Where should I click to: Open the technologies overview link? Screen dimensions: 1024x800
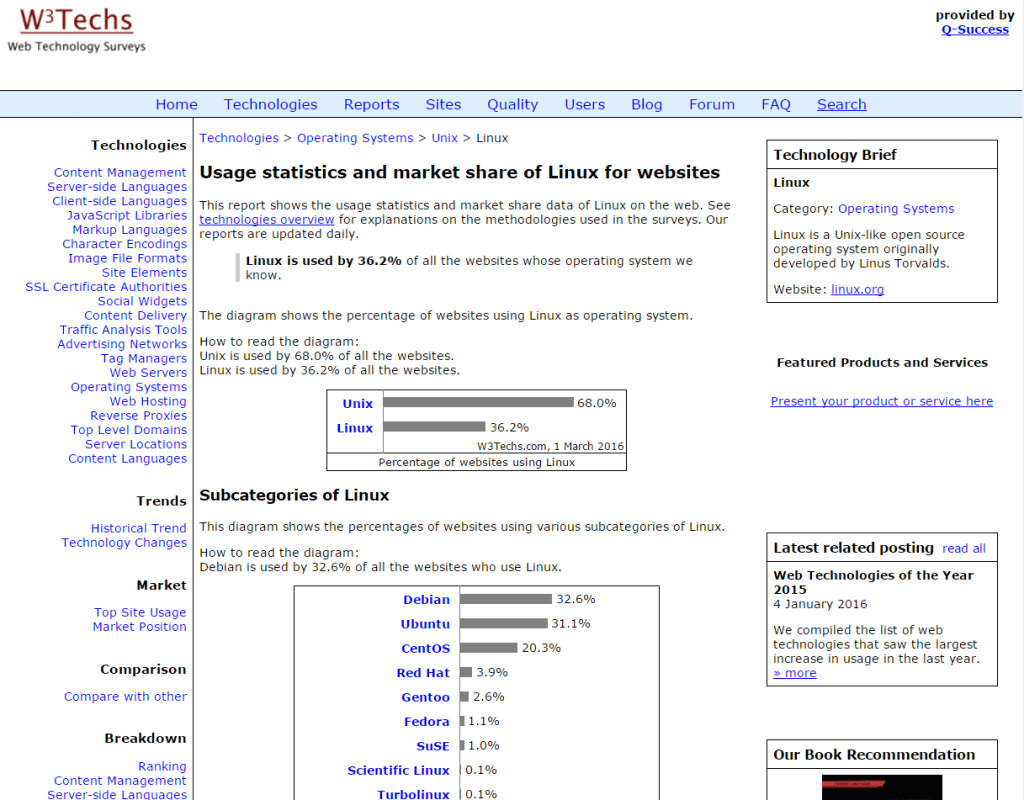click(x=266, y=219)
